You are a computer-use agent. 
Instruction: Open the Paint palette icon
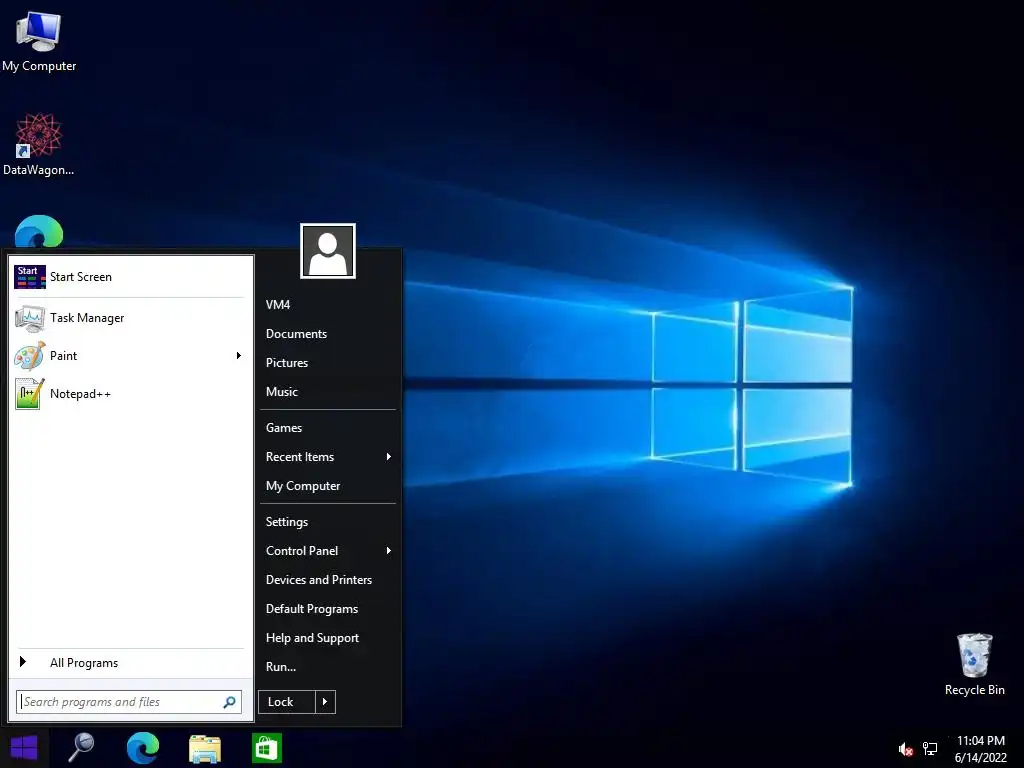pos(30,356)
